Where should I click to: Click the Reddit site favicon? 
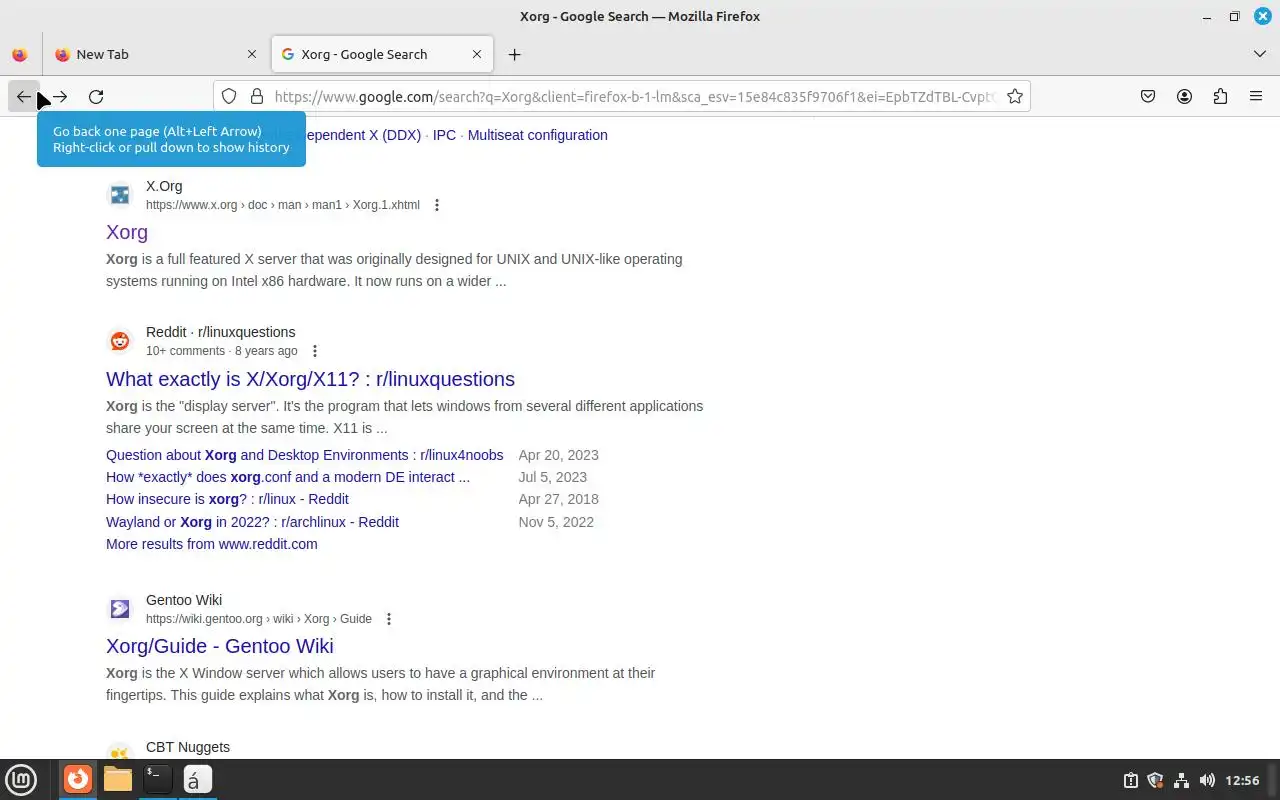click(x=120, y=341)
